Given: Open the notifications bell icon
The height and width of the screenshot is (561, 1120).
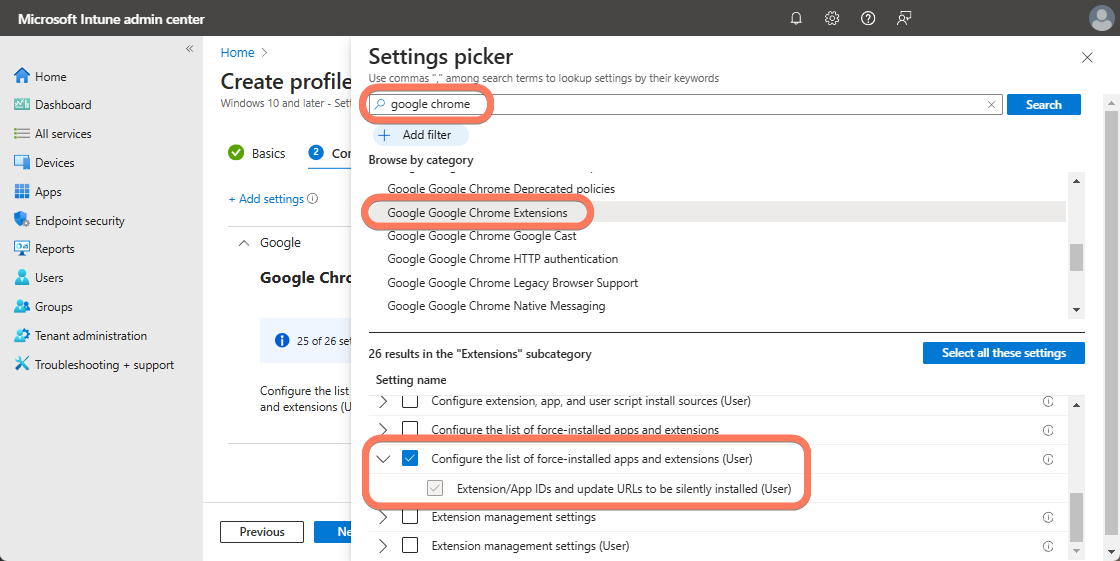Looking at the screenshot, I should 796,18.
